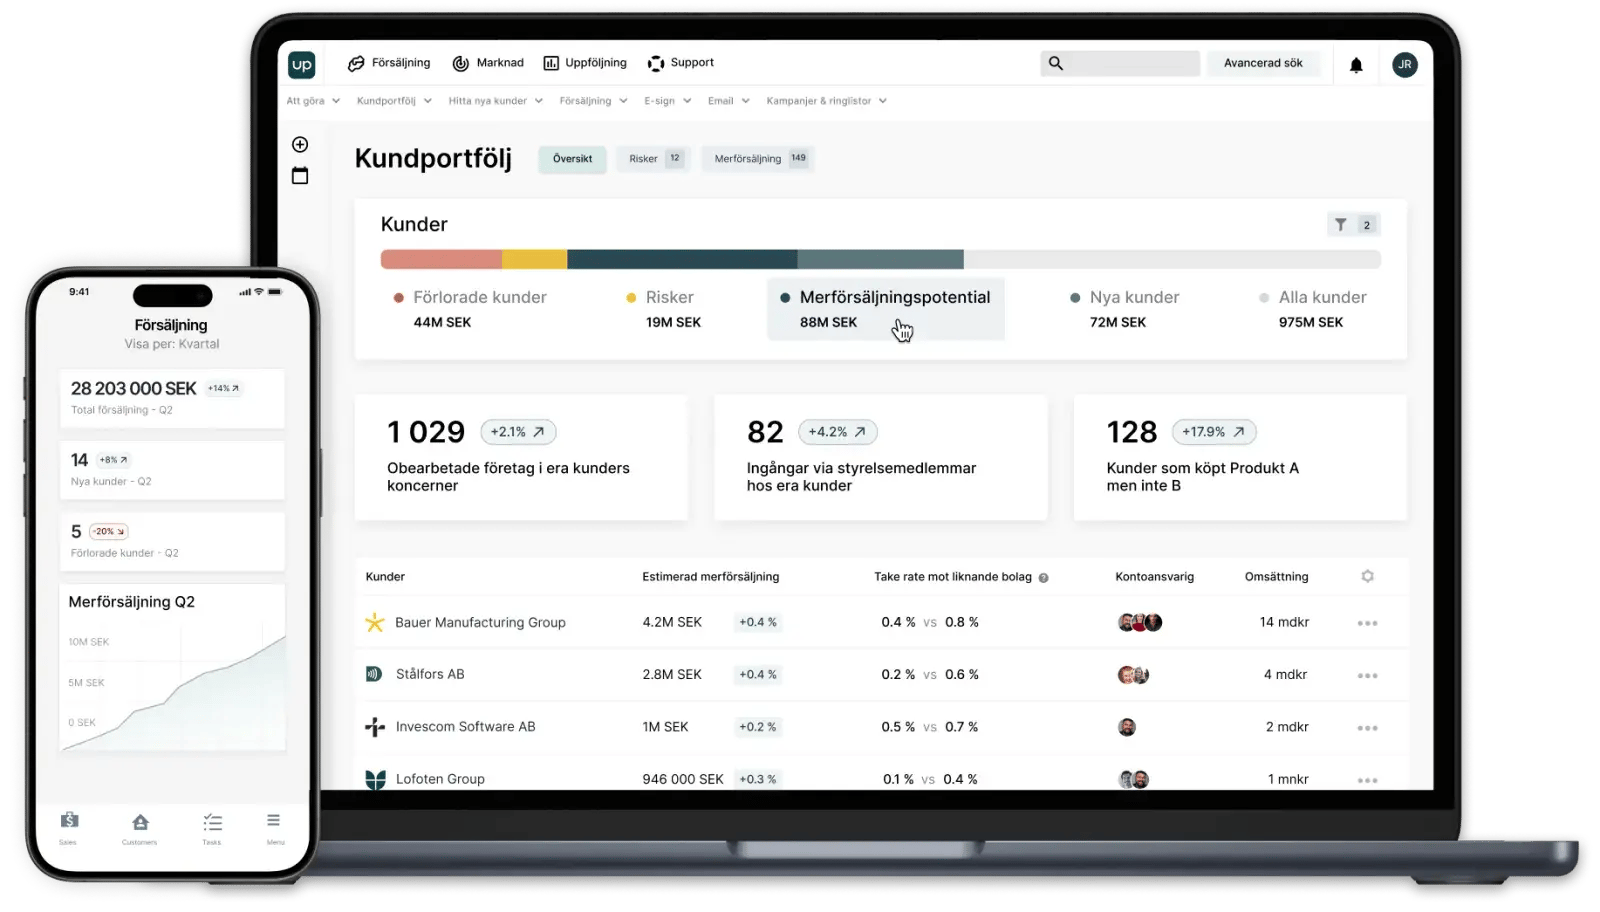Open the JR user profile avatar
The width and height of the screenshot is (1600, 912).
pyautogui.click(x=1404, y=64)
